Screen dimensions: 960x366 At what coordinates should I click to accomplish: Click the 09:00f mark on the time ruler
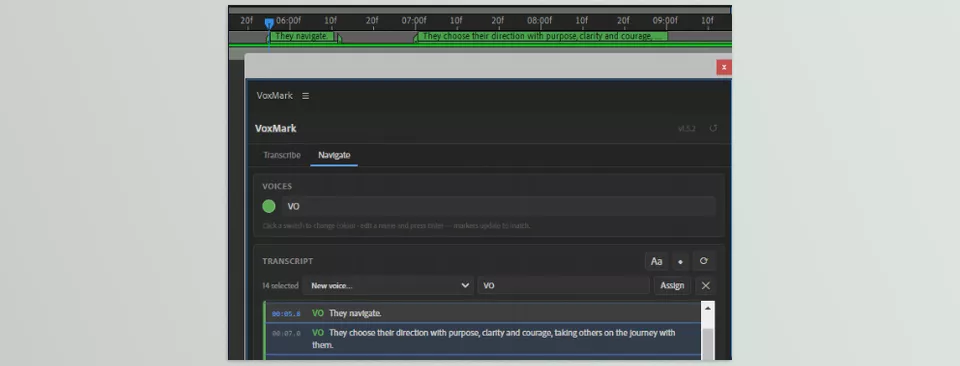point(665,21)
